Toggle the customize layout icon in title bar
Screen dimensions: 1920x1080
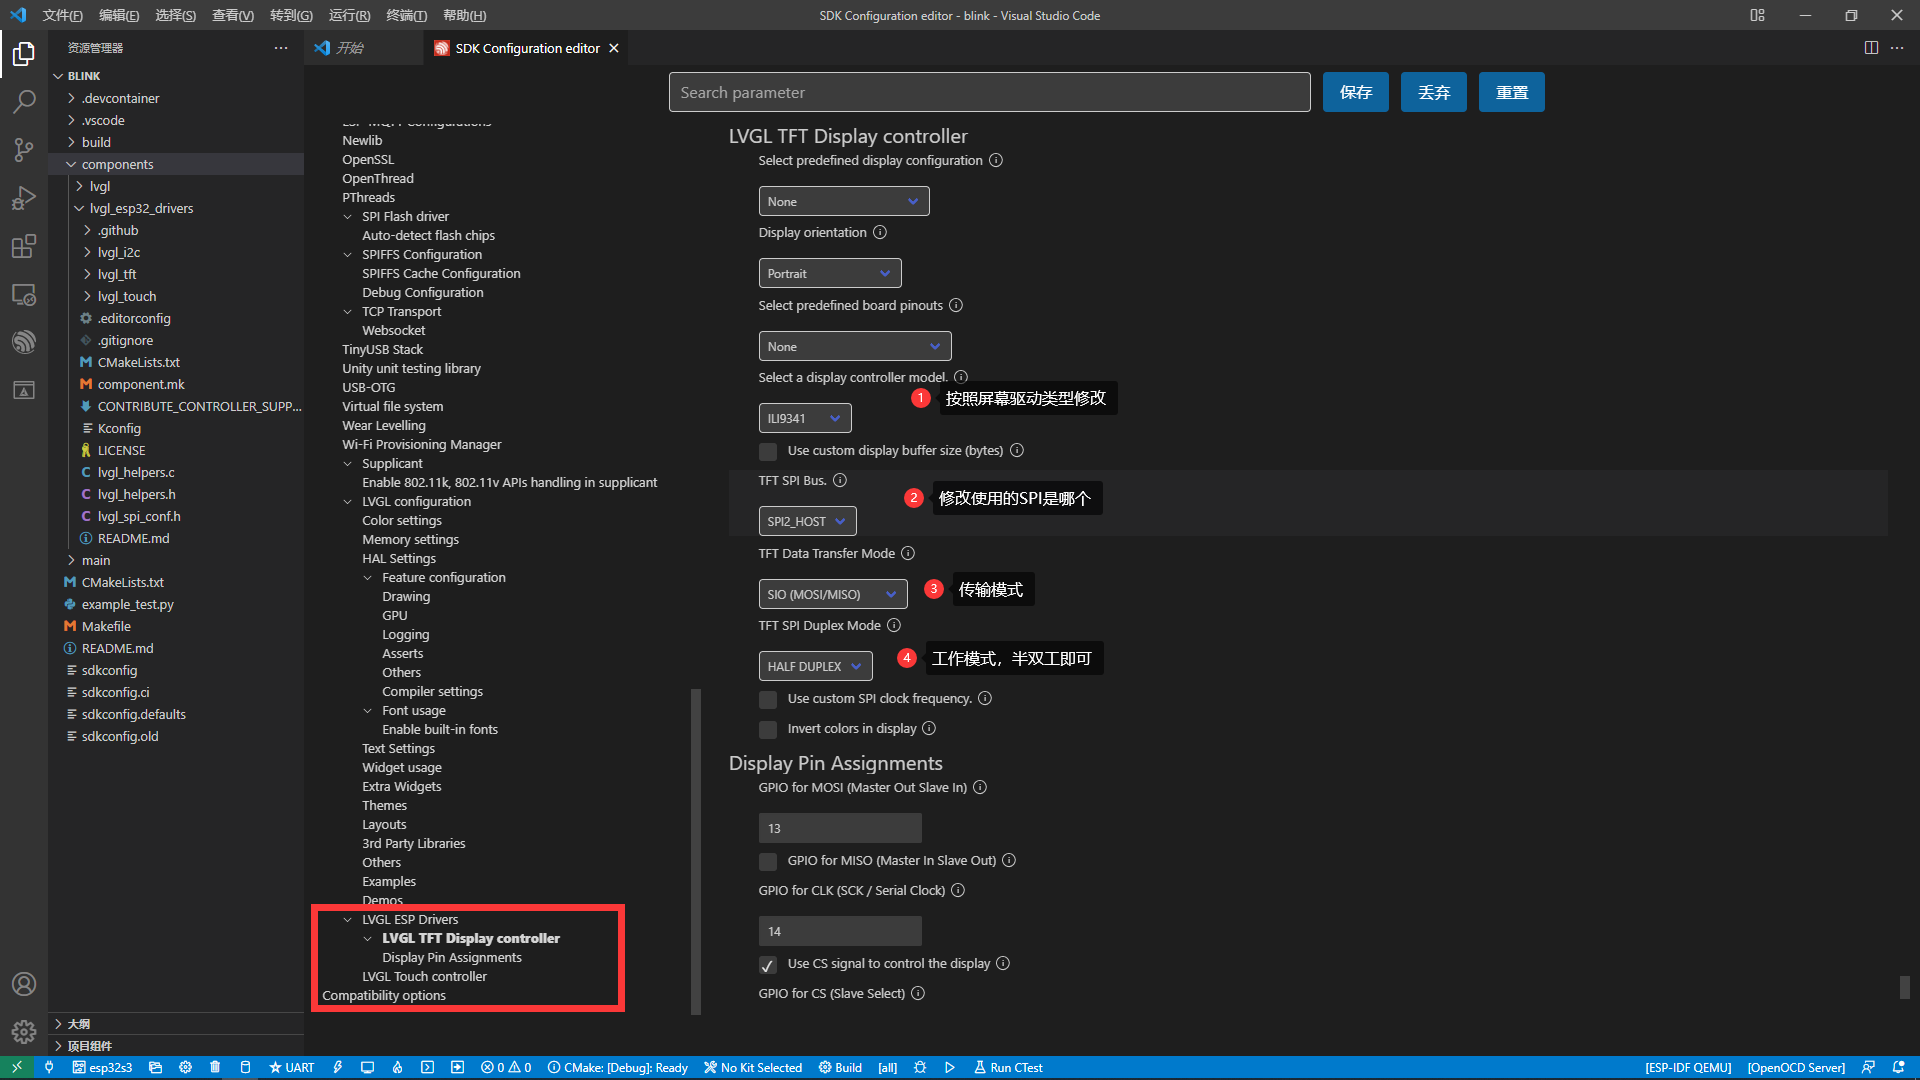click(1757, 15)
